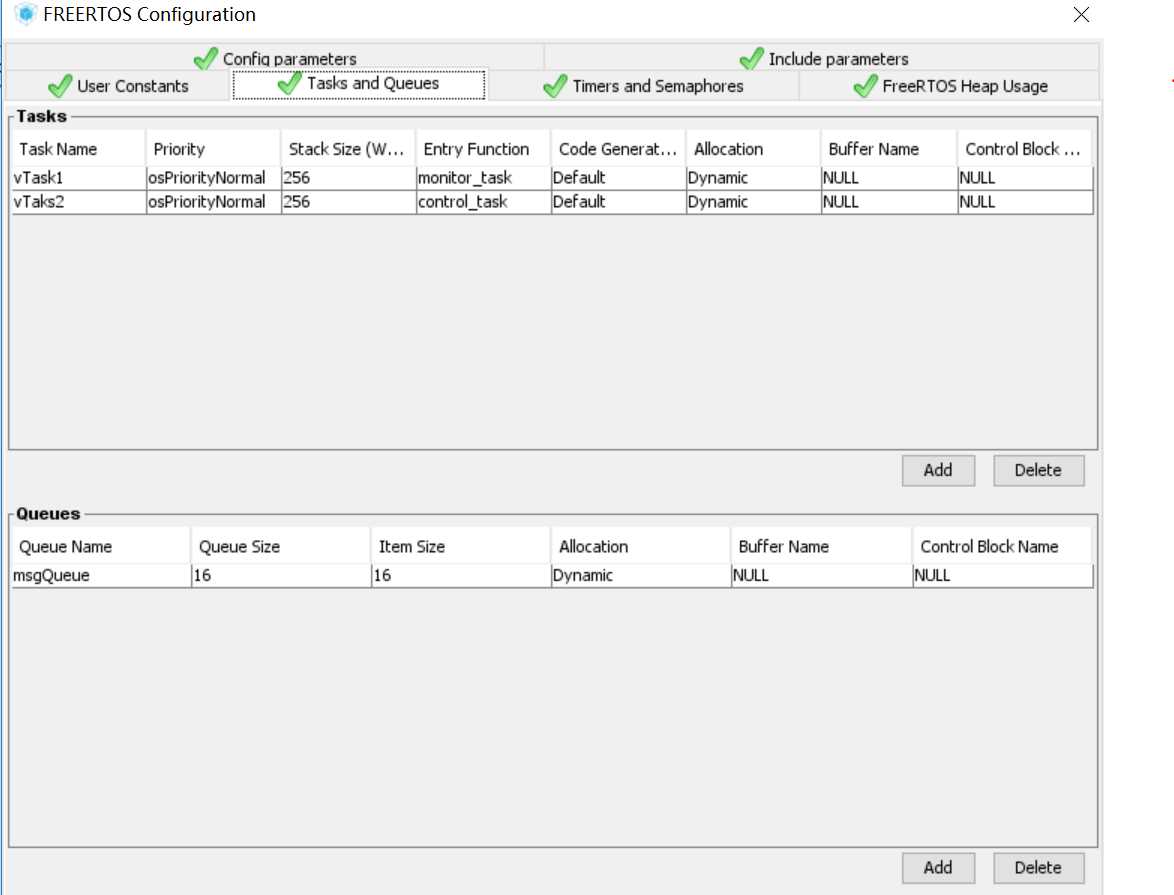The width and height of the screenshot is (1174, 895).
Task: Close the FREERTOS Configuration dialog
Action: (x=1080, y=15)
